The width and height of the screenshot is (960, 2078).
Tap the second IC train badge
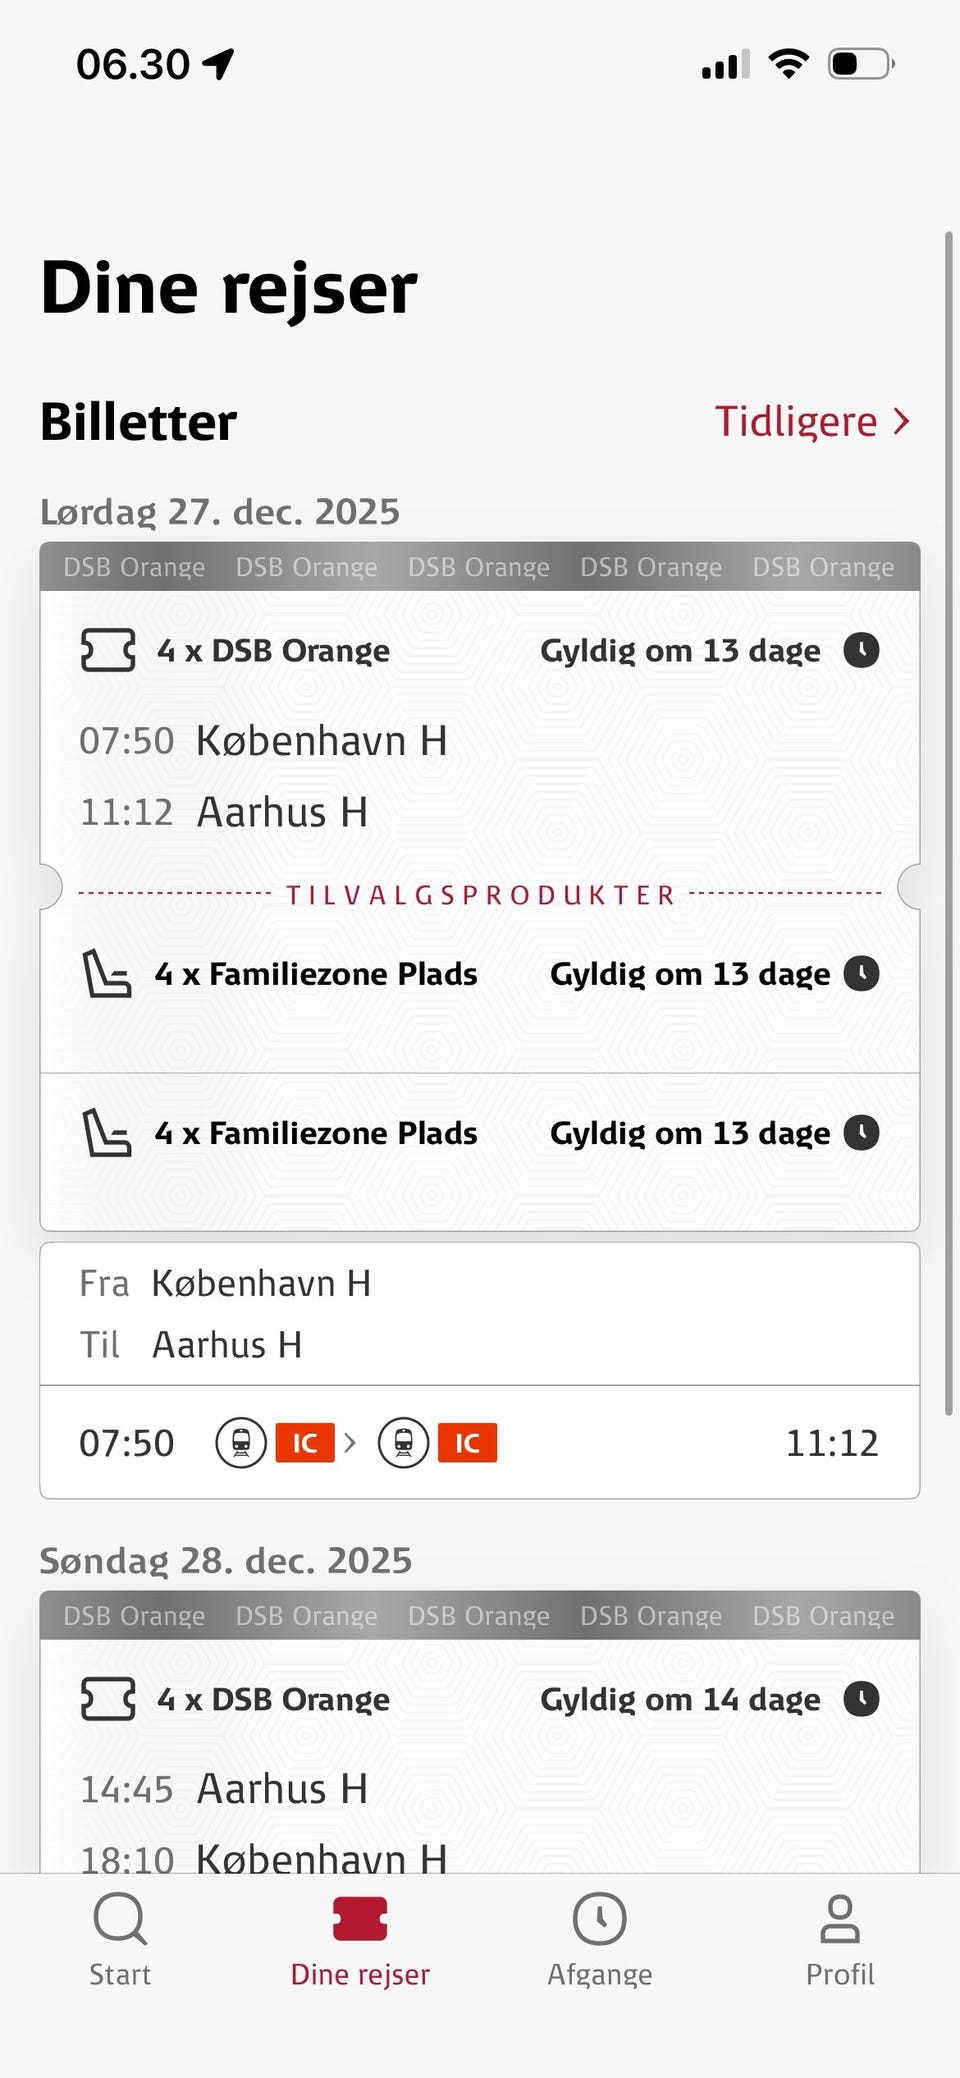coord(467,1443)
